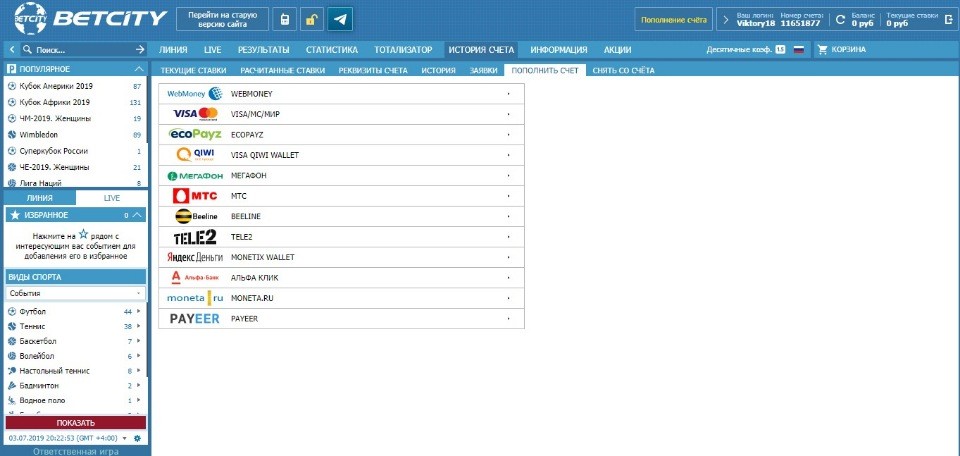The height and width of the screenshot is (456, 960).
Task: Switch sidebar to ЛИНИЯ mode
Action: (40, 198)
